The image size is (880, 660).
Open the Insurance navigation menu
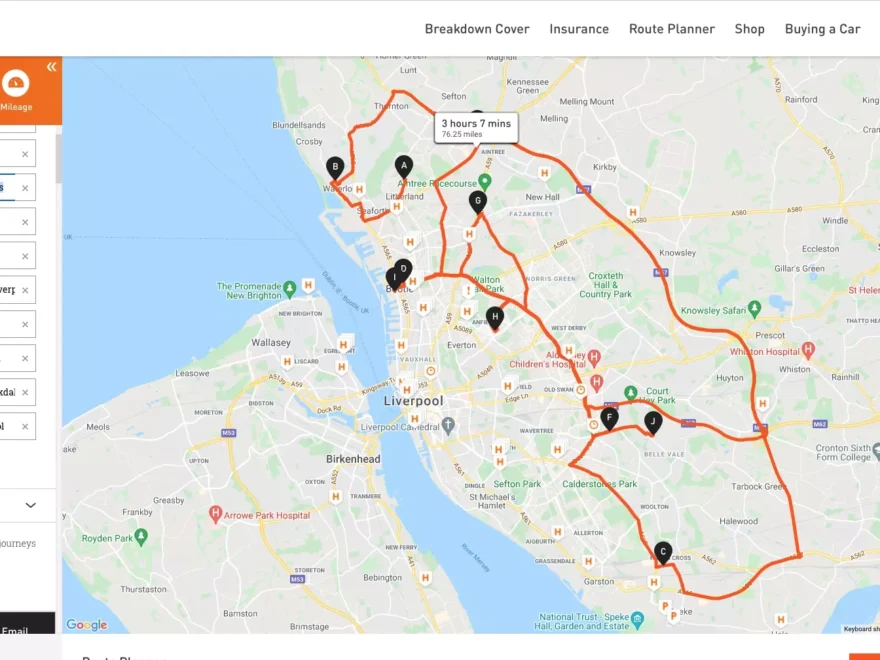578,29
